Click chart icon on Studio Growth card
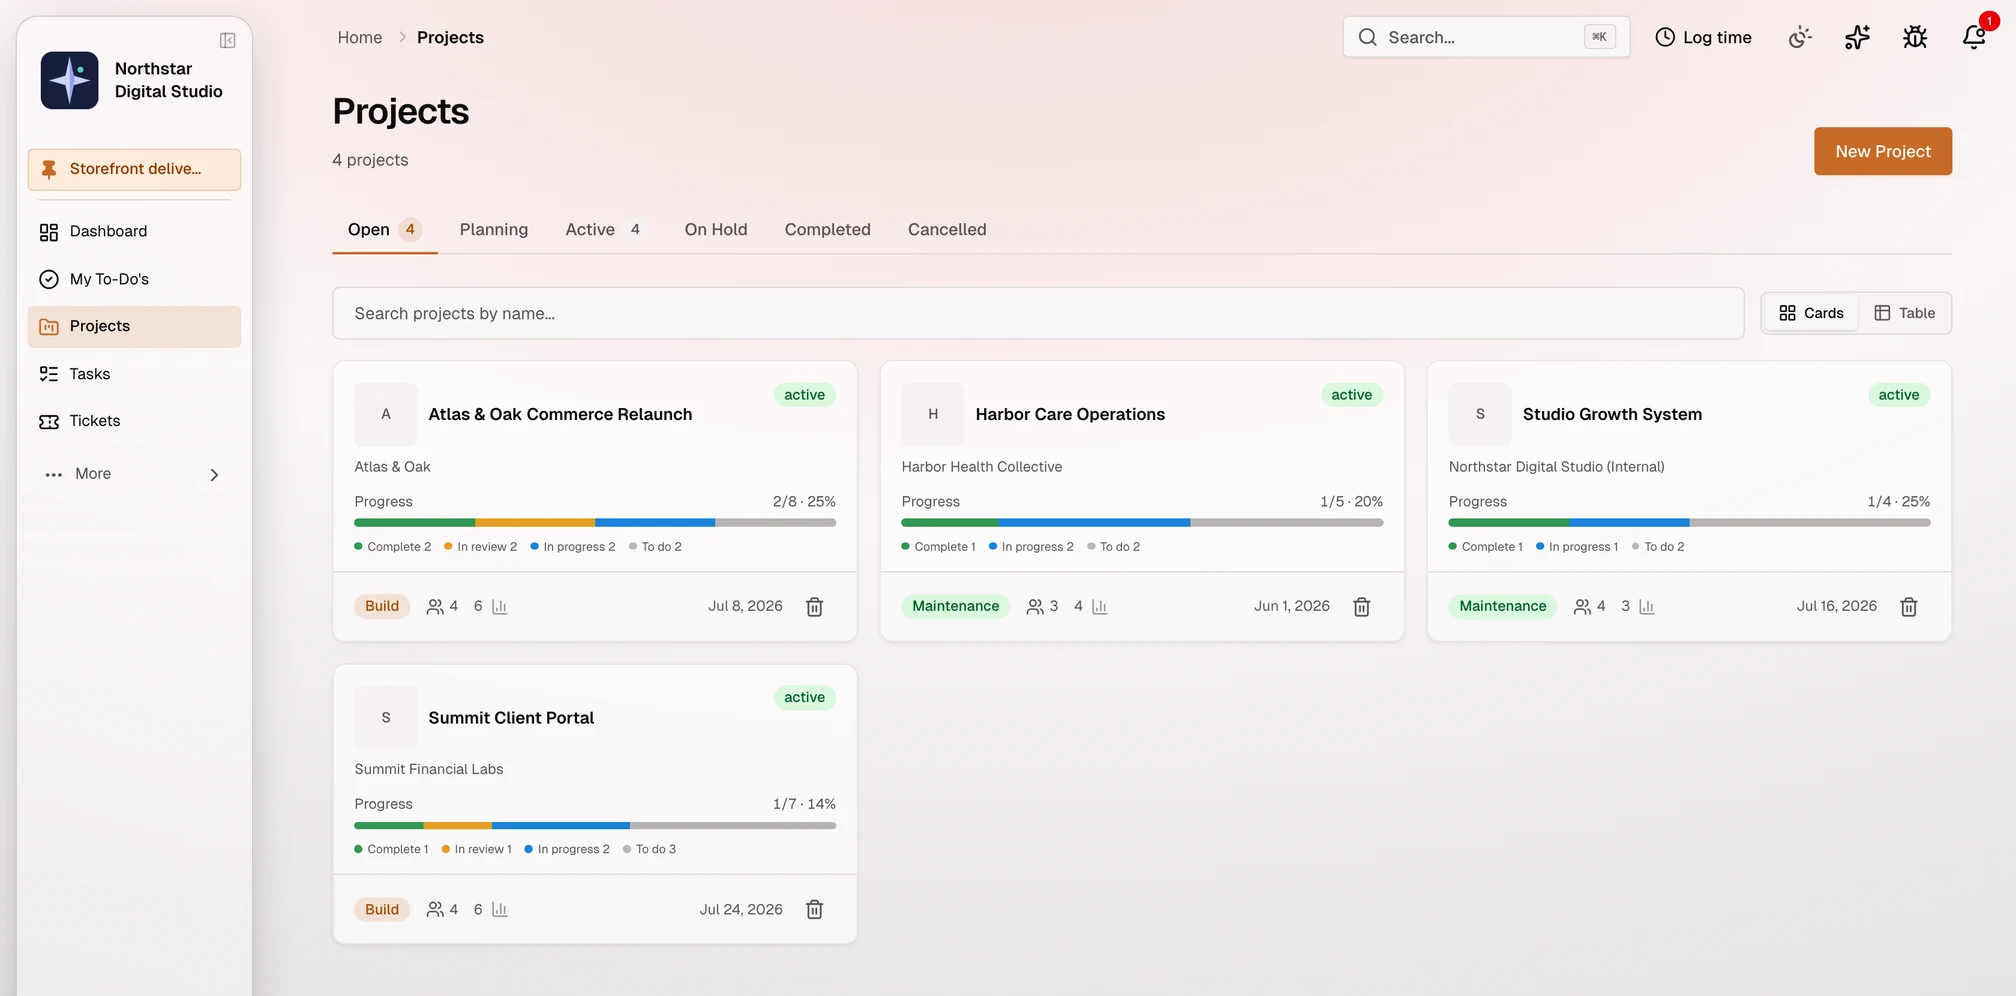This screenshot has width=2016, height=996. coord(1647,607)
